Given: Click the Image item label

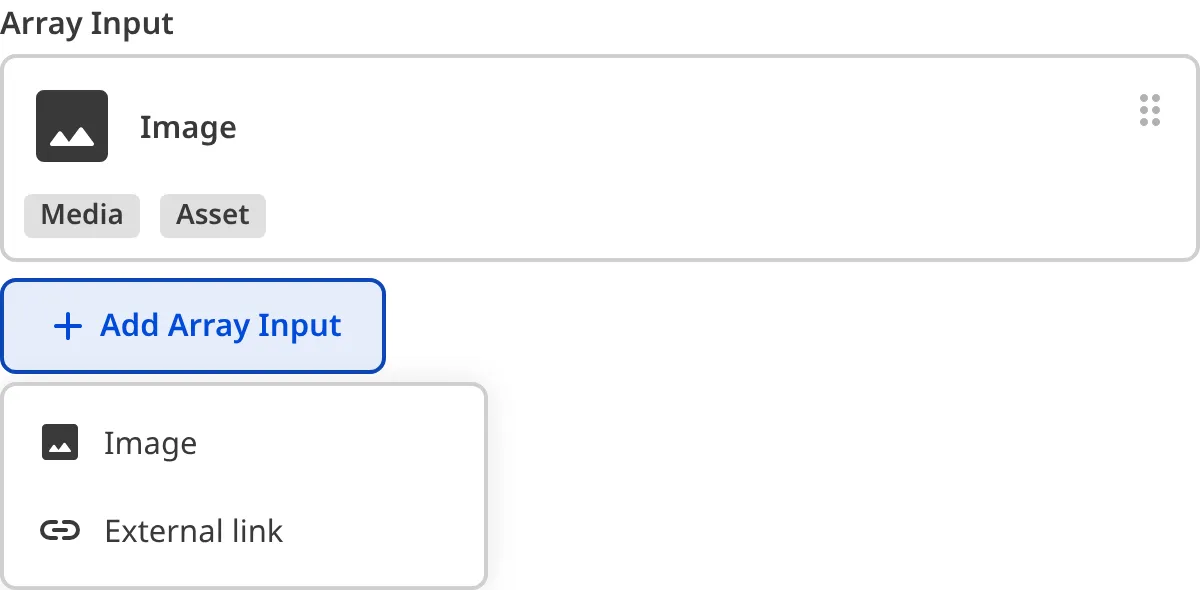Looking at the screenshot, I should [x=188, y=127].
